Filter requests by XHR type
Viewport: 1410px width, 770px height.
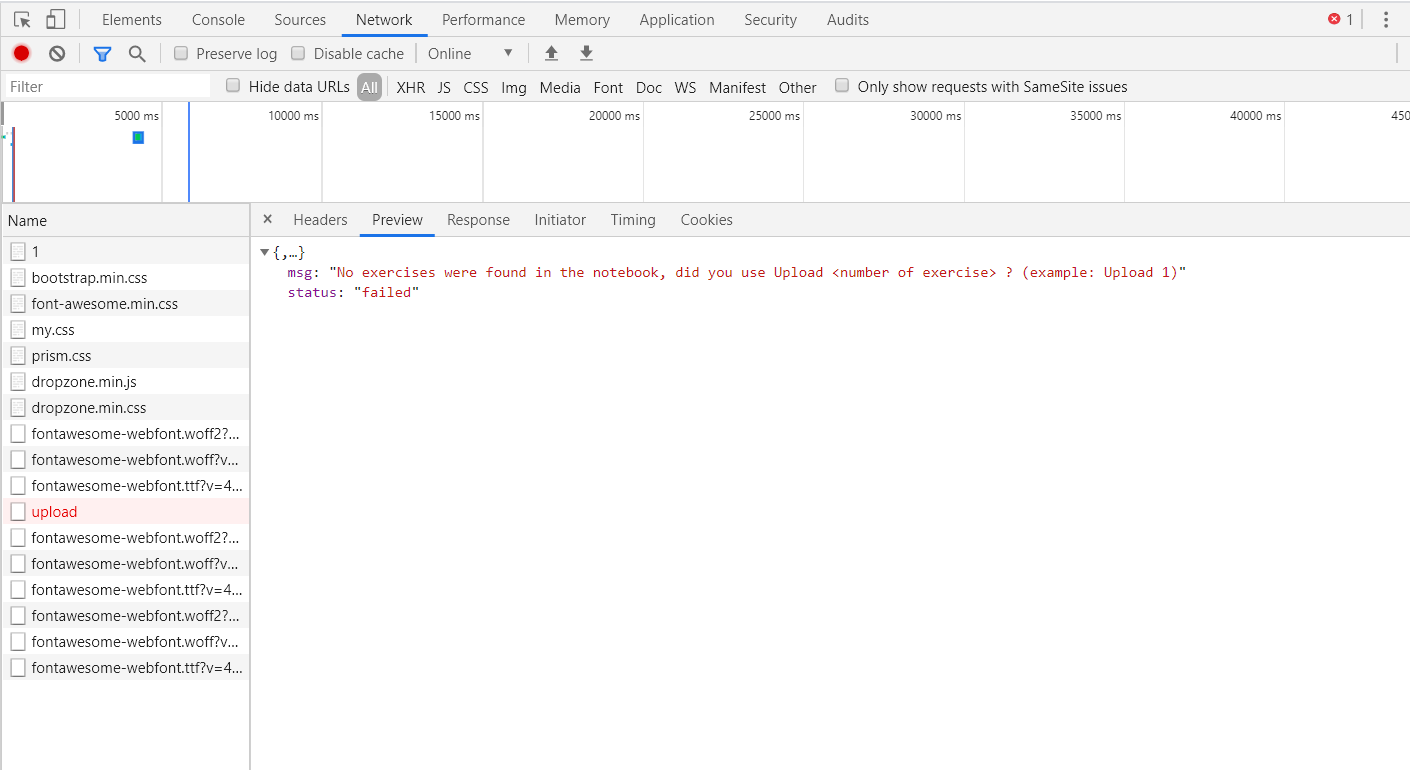410,88
